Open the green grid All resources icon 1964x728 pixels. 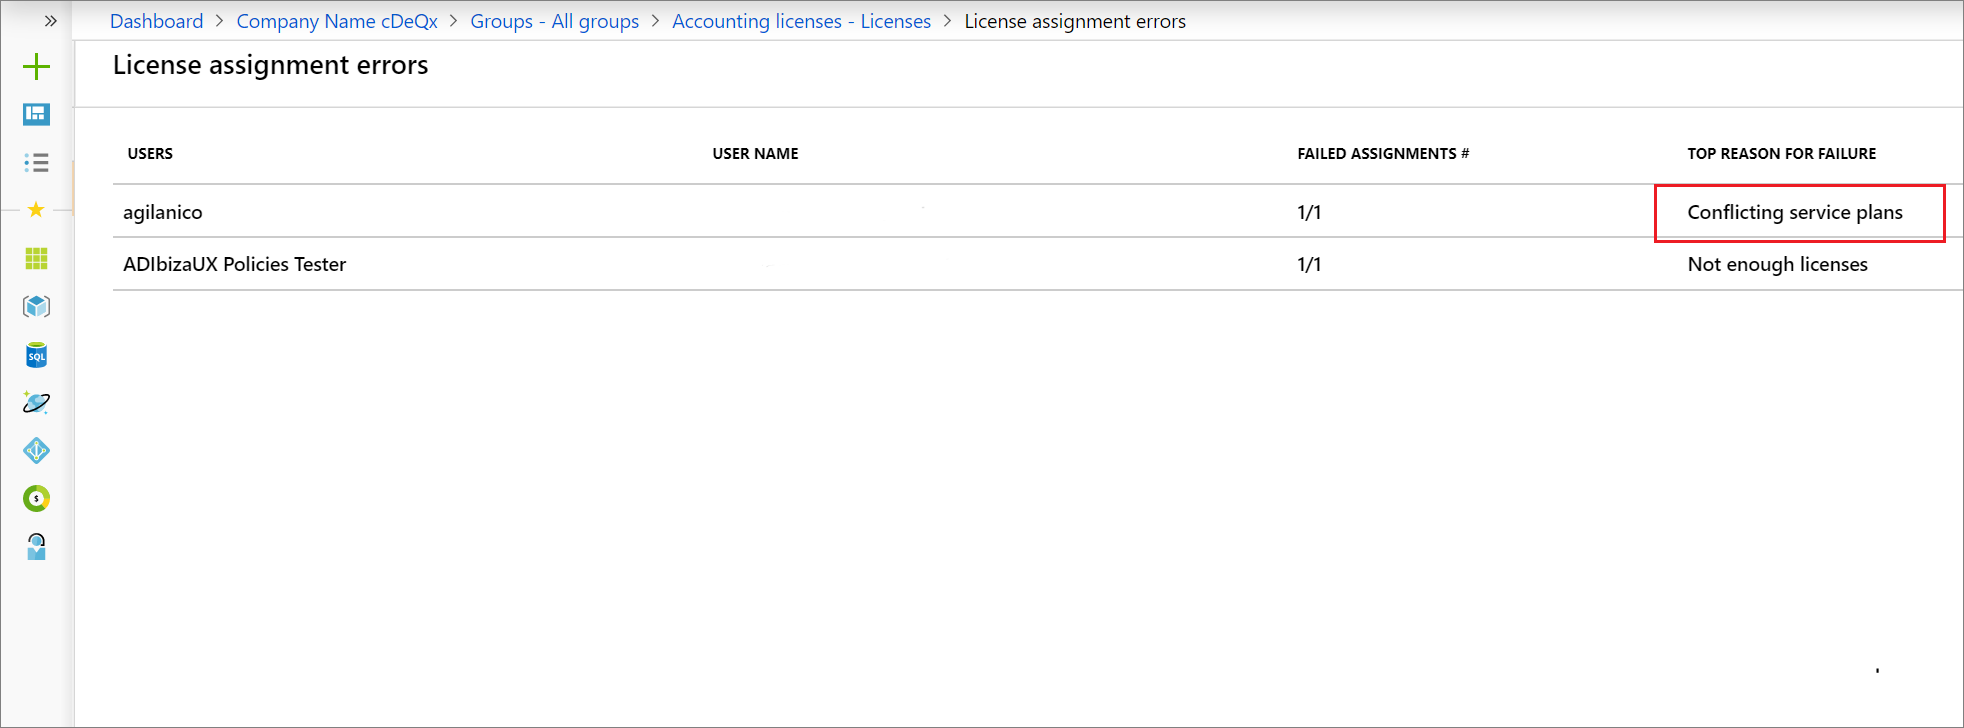point(36,259)
